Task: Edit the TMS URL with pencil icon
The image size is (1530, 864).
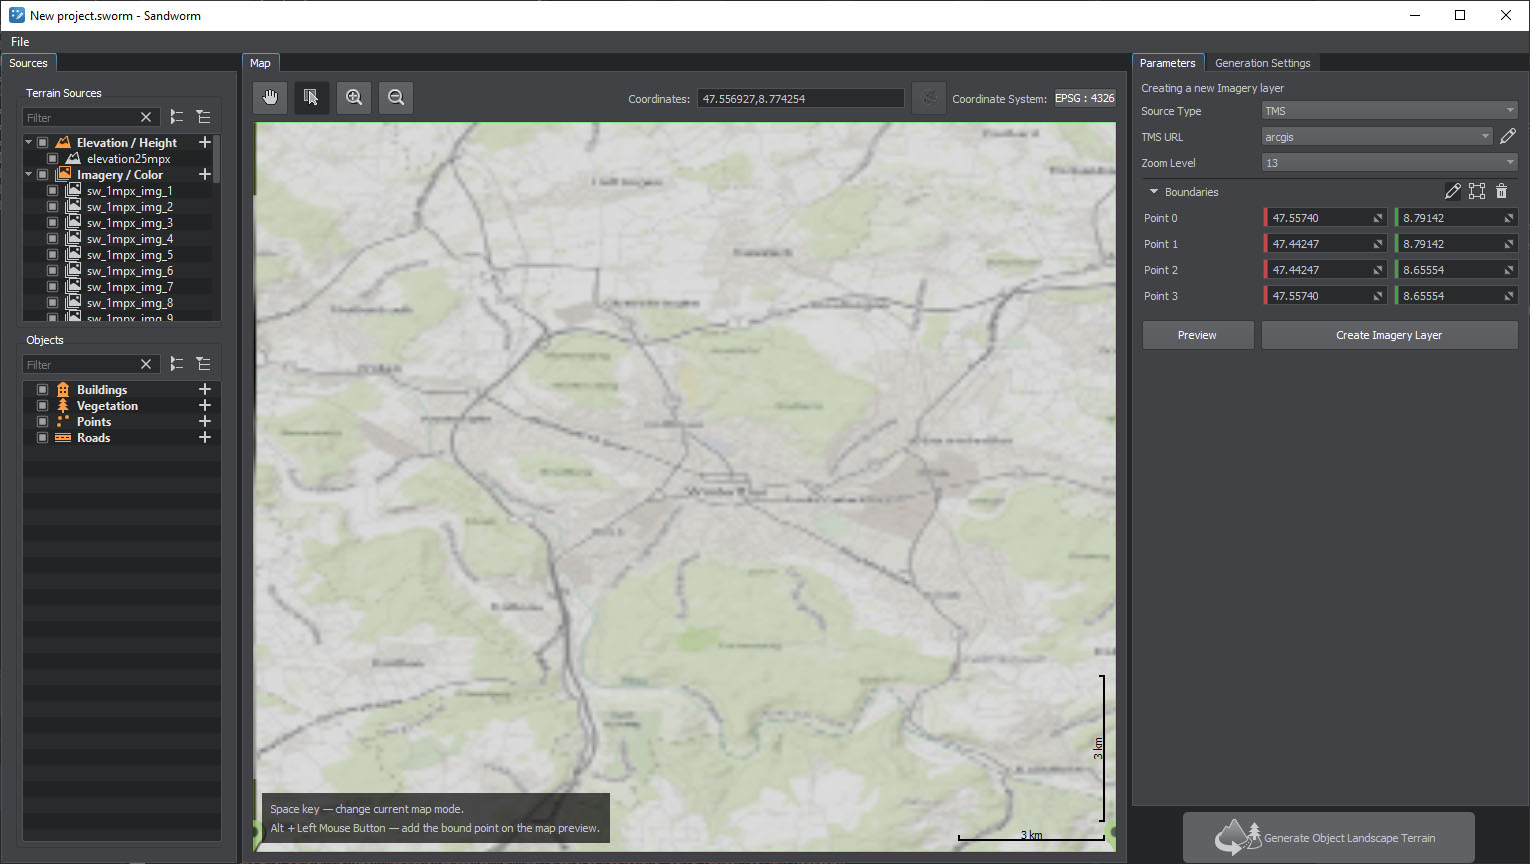Action: 1508,136
